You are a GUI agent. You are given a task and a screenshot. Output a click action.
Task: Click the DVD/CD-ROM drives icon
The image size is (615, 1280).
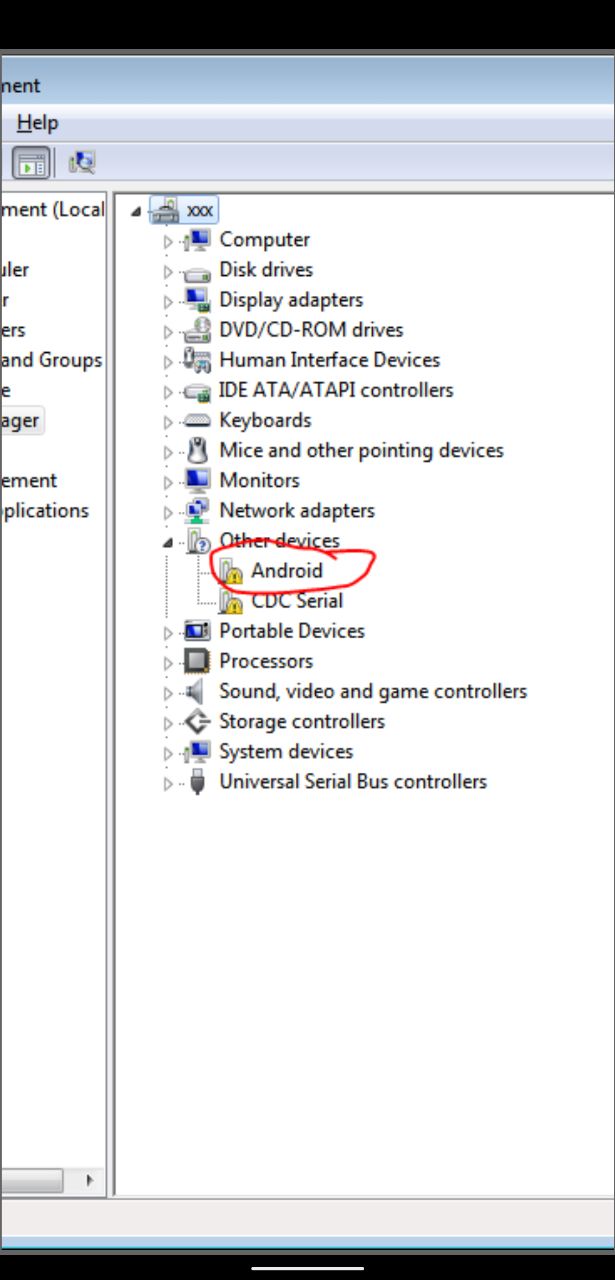pos(197,330)
